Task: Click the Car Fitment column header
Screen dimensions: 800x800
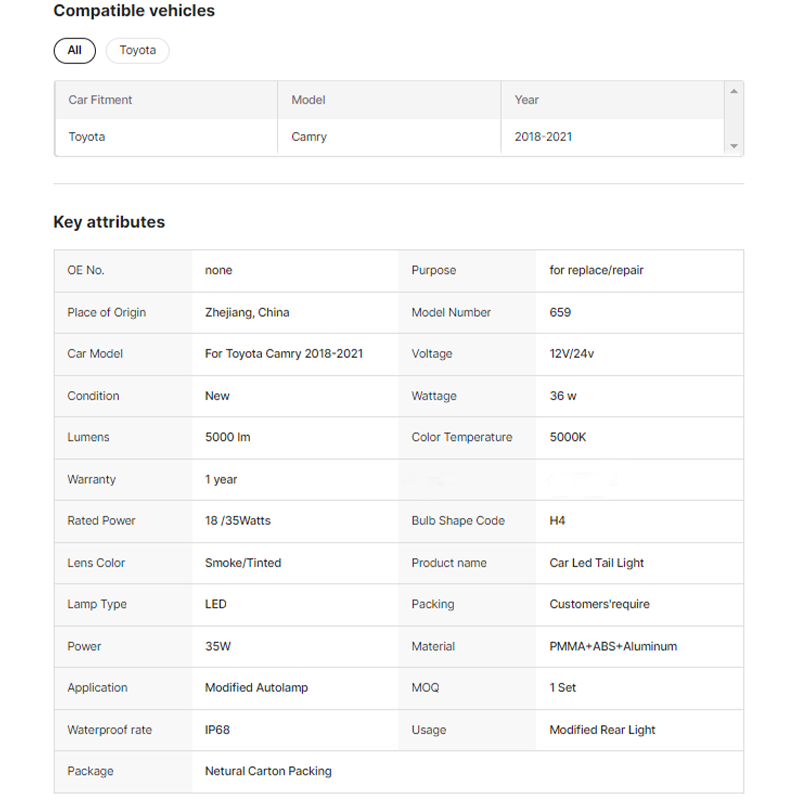Action: pos(100,100)
